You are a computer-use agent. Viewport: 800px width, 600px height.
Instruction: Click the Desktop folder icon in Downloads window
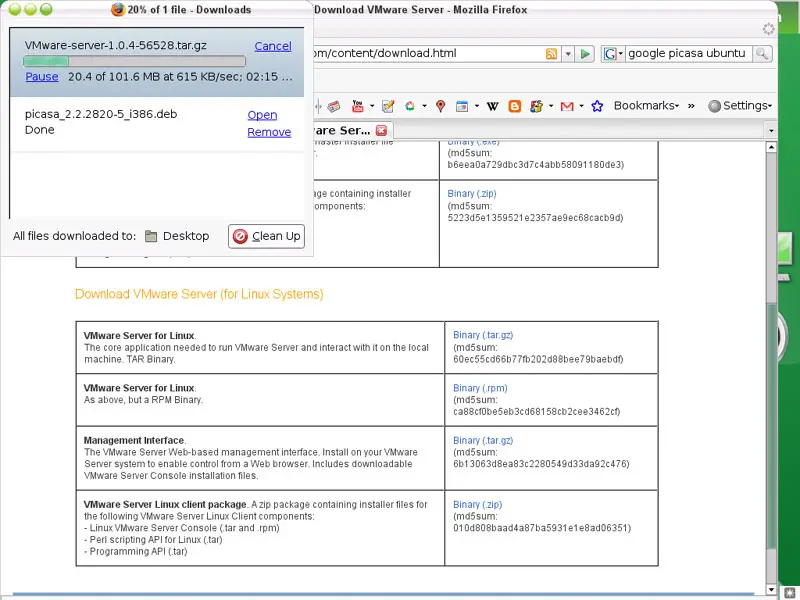(151, 236)
